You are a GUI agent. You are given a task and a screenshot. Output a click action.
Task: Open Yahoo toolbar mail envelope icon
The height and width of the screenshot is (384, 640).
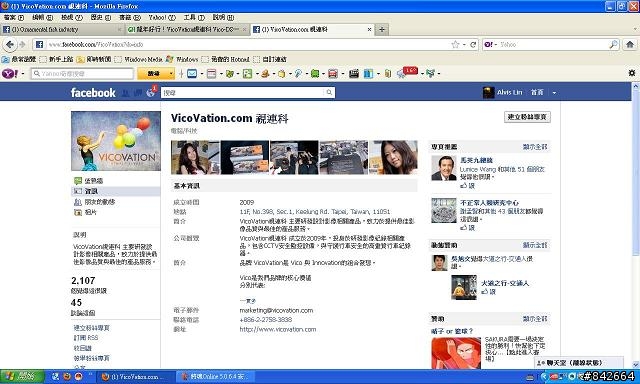pos(192,73)
